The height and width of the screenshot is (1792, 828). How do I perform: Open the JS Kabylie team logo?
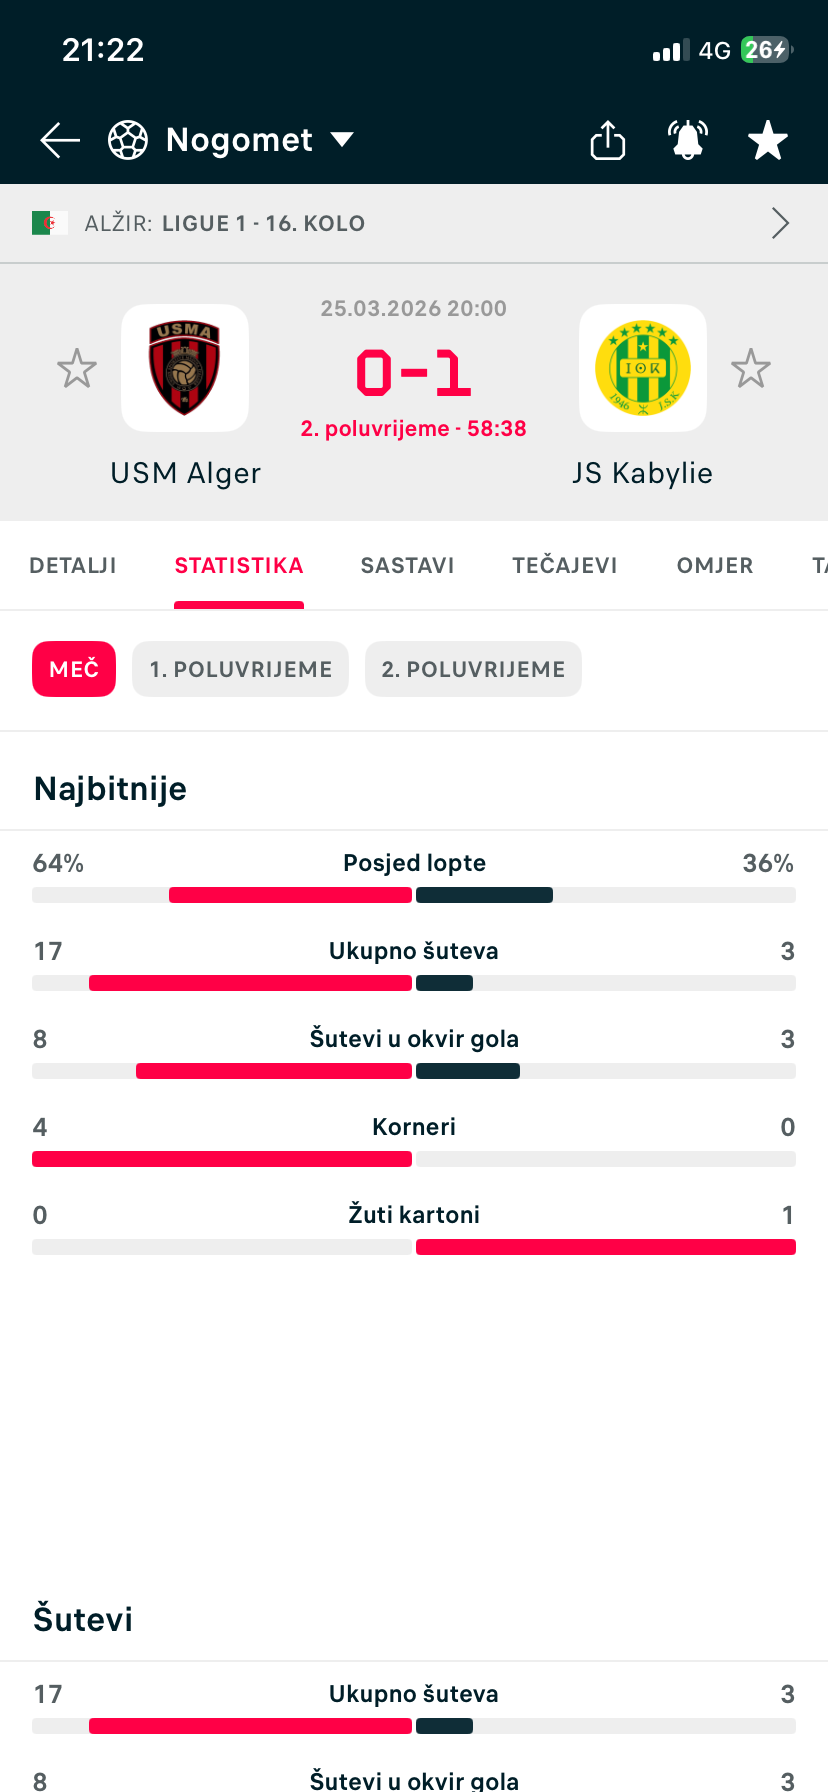click(x=643, y=368)
